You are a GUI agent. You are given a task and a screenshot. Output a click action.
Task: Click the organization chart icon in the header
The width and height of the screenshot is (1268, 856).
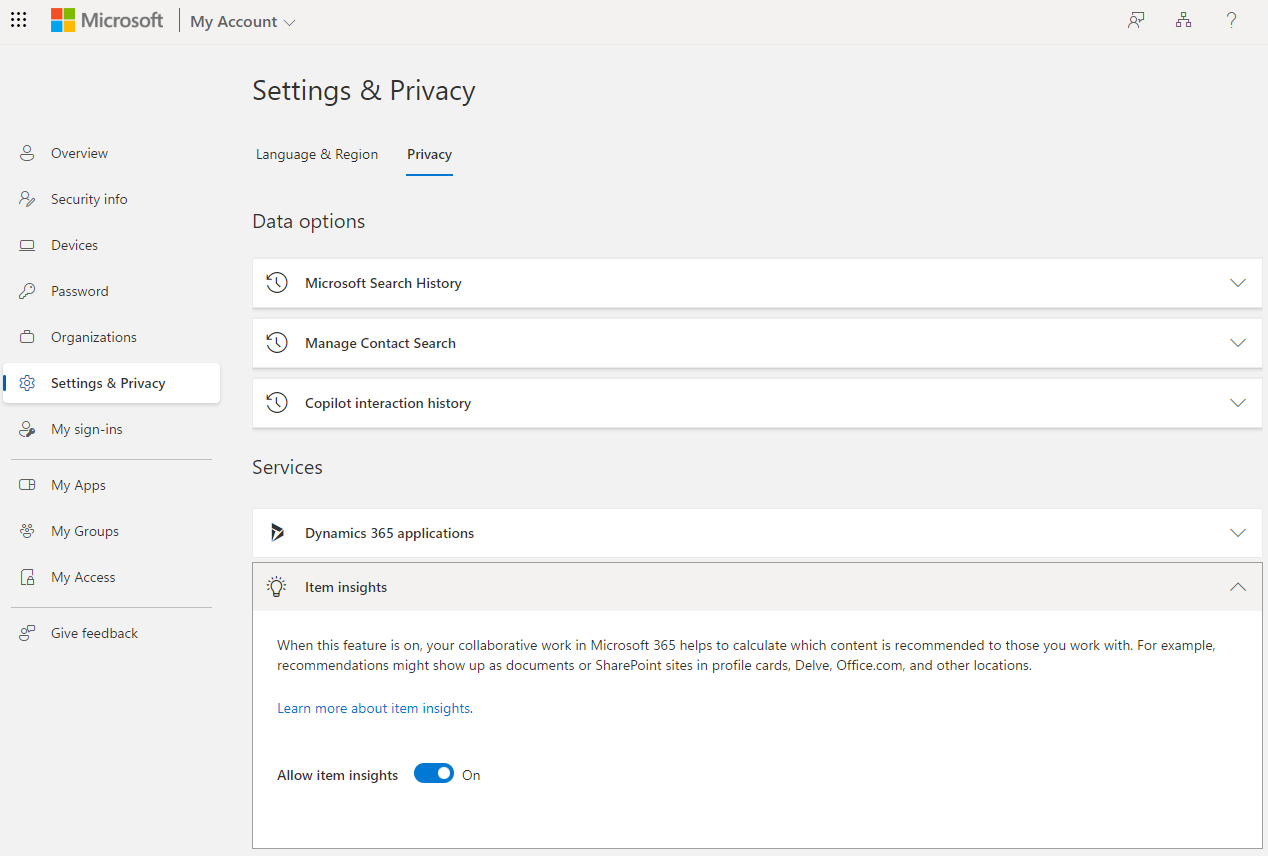point(1183,20)
